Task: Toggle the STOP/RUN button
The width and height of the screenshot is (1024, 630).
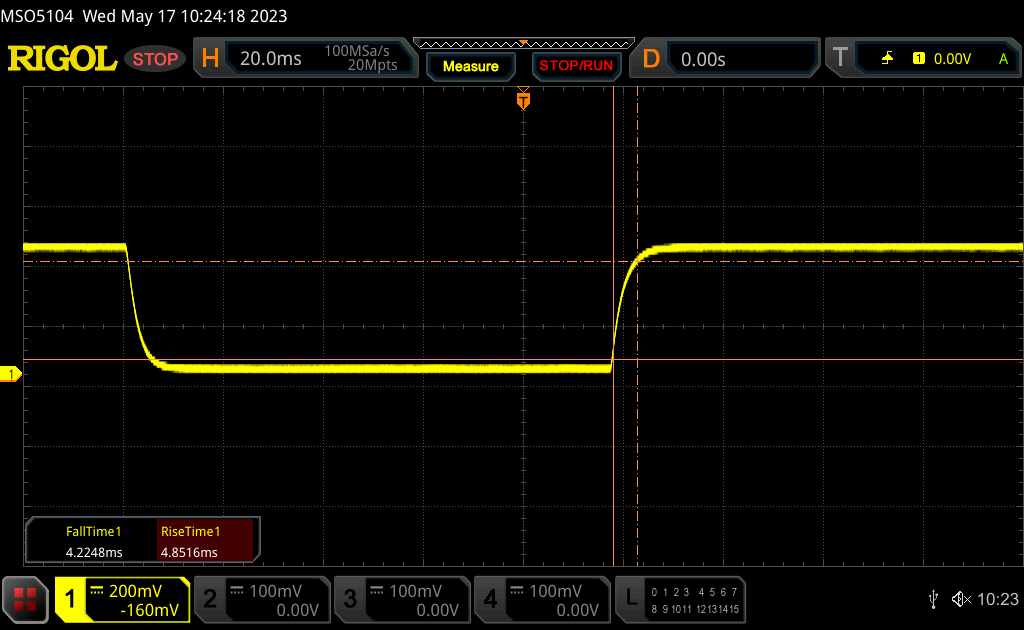Action: pyautogui.click(x=576, y=66)
